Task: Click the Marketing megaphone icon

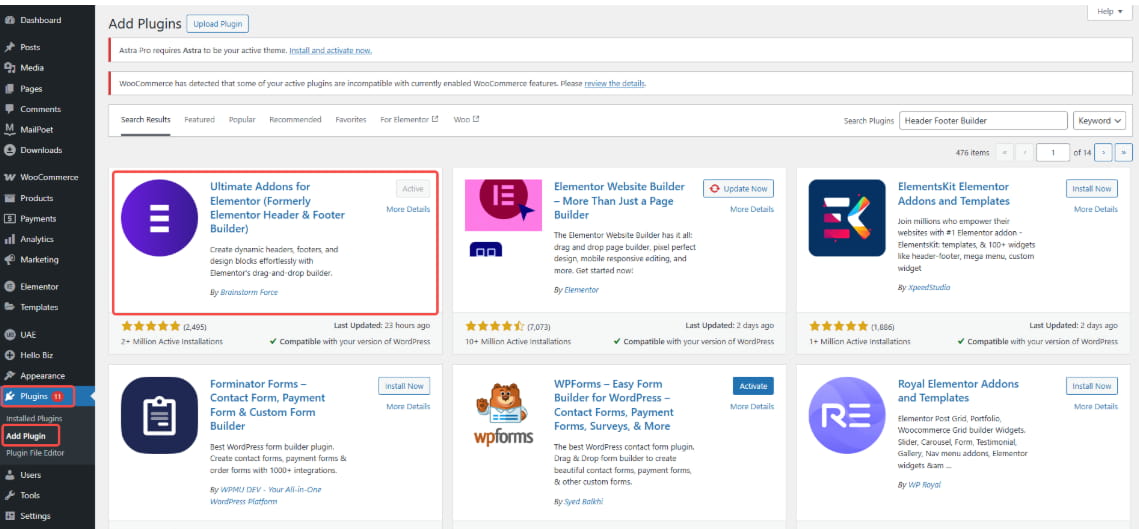Action: tap(10, 259)
